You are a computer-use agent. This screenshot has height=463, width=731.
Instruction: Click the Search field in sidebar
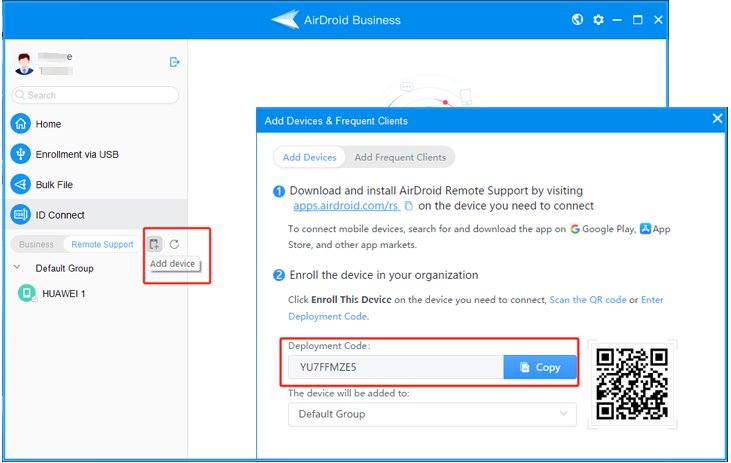[95, 95]
